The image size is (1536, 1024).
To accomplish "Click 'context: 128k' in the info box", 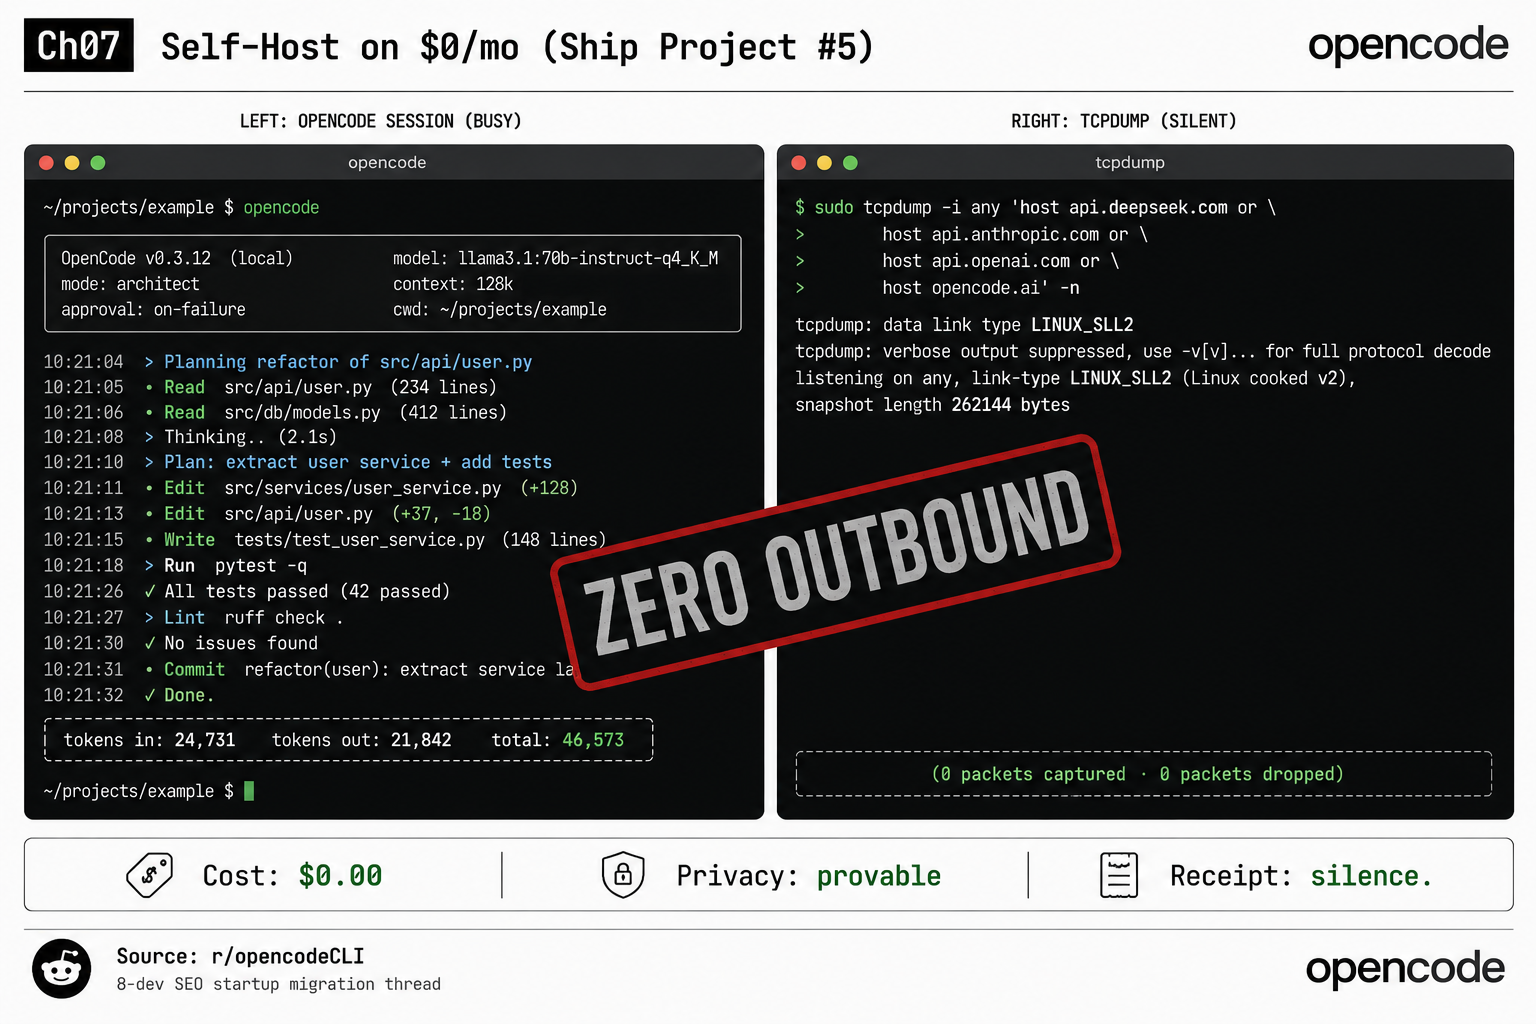I will [x=453, y=284].
